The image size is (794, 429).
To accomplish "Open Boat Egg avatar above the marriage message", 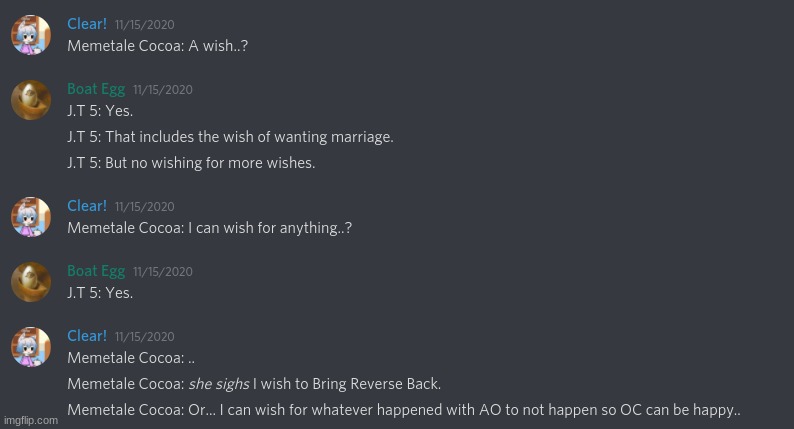I will click(31, 100).
